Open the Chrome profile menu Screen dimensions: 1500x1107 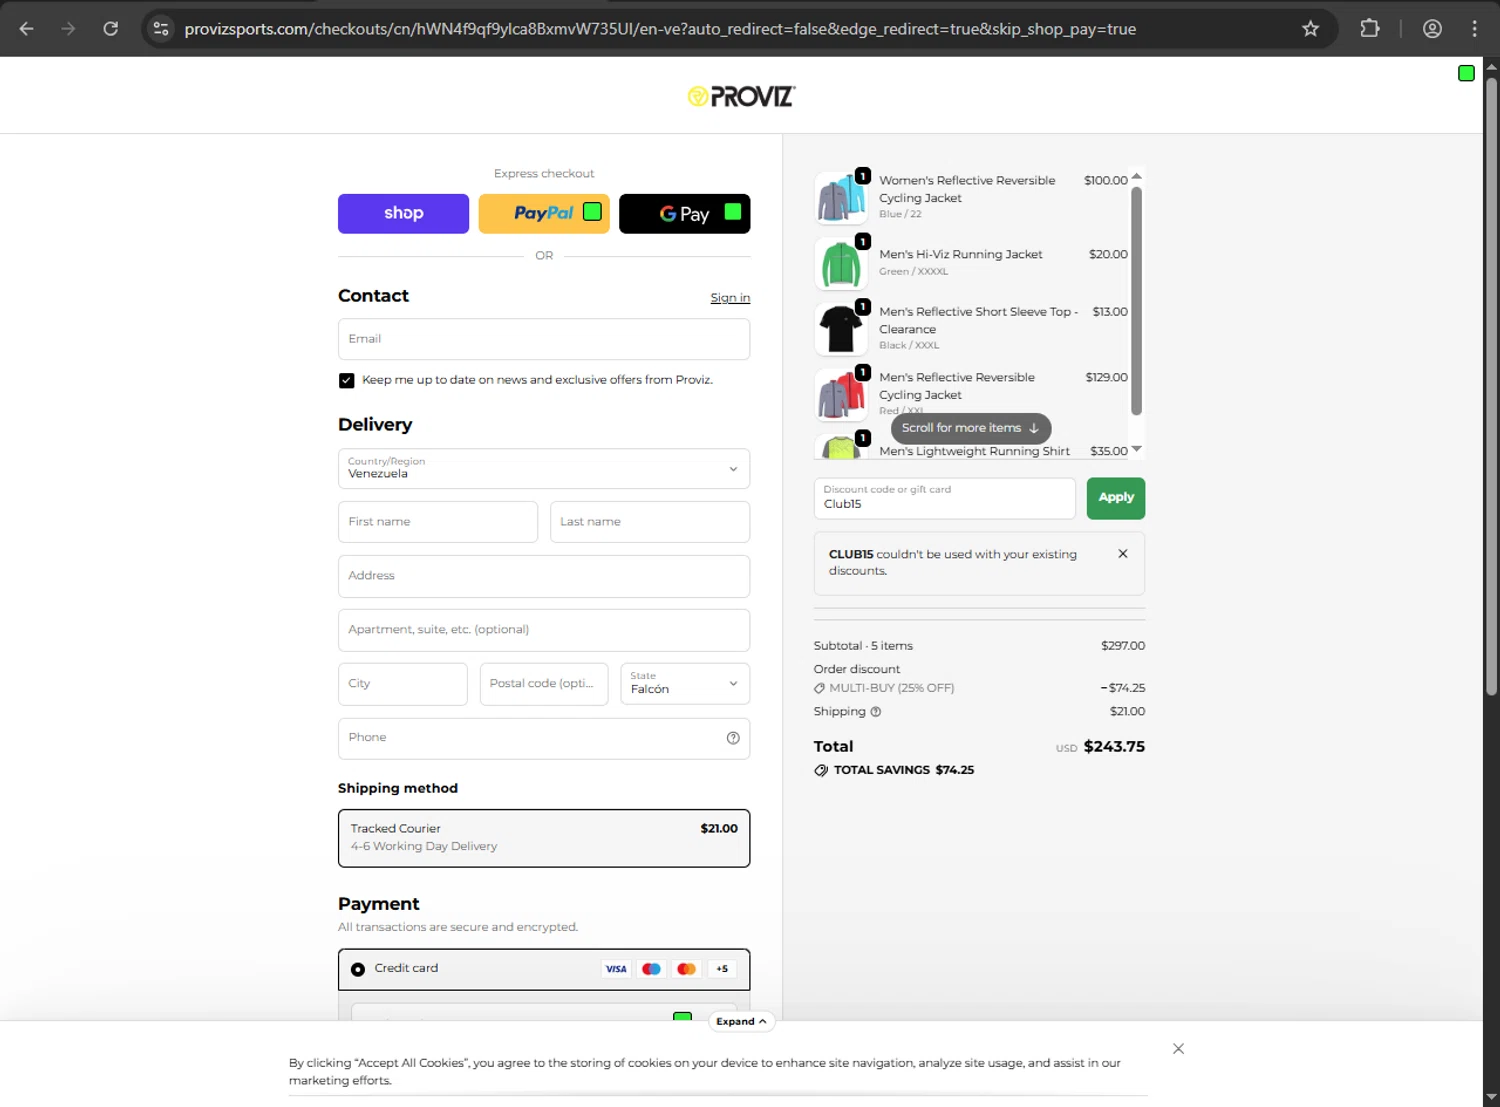[x=1432, y=29]
